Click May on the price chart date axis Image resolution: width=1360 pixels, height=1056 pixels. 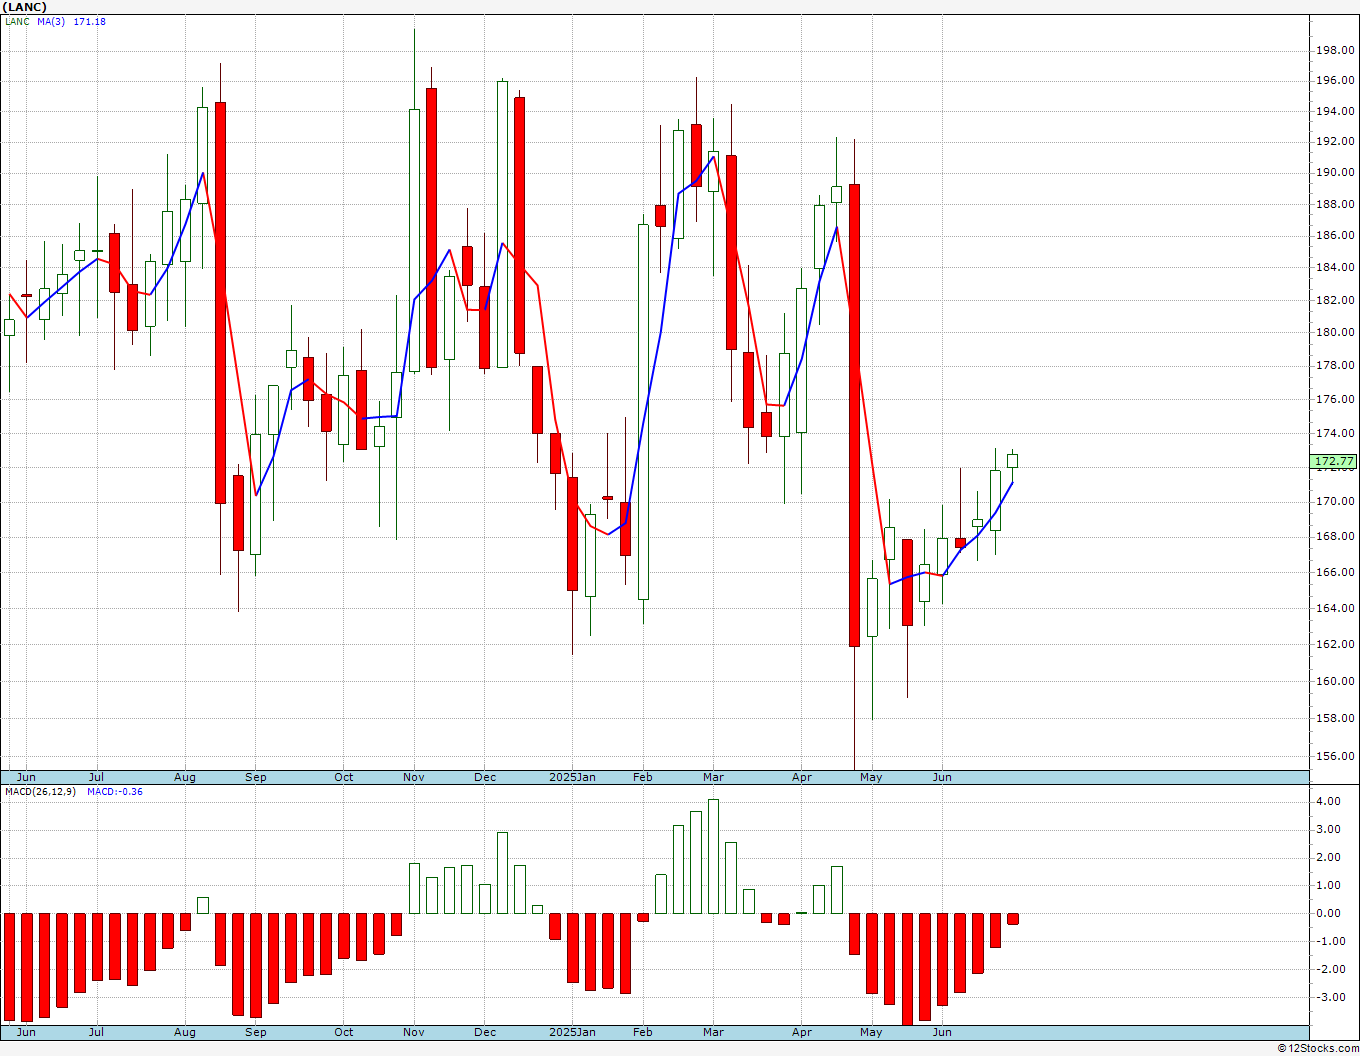[871, 777]
